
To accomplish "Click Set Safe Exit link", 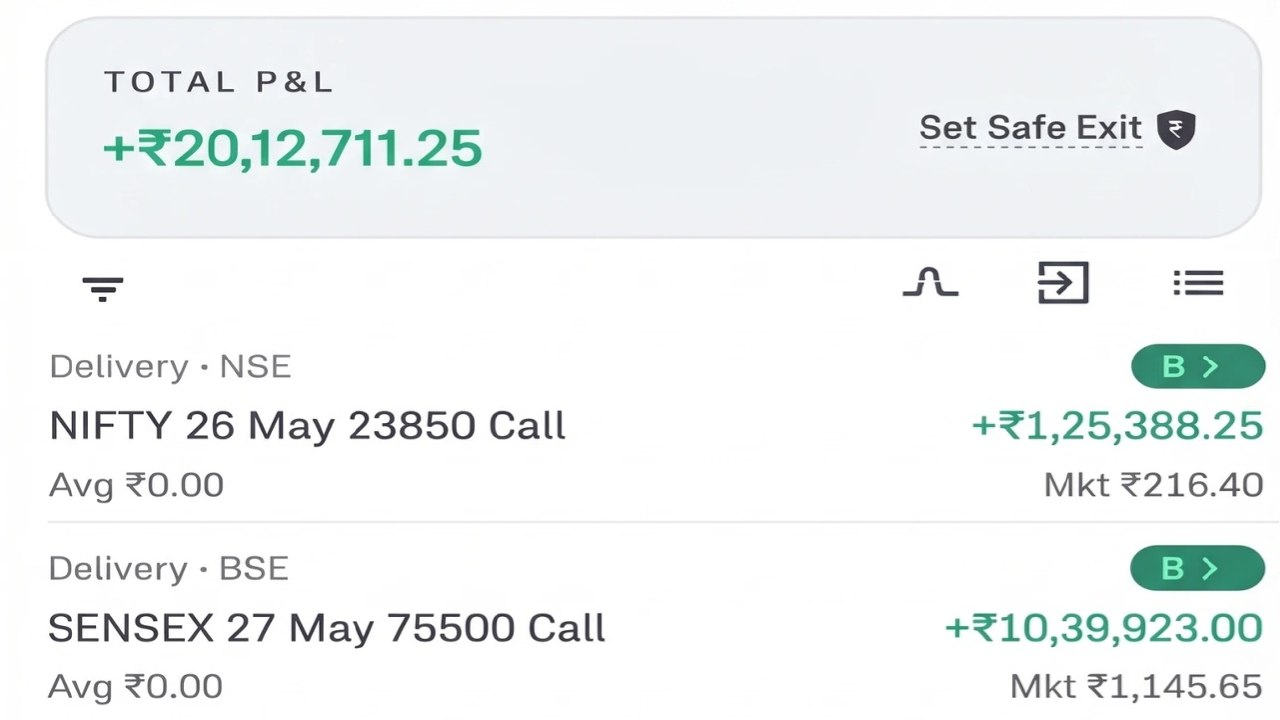I will coord(1030,128).
